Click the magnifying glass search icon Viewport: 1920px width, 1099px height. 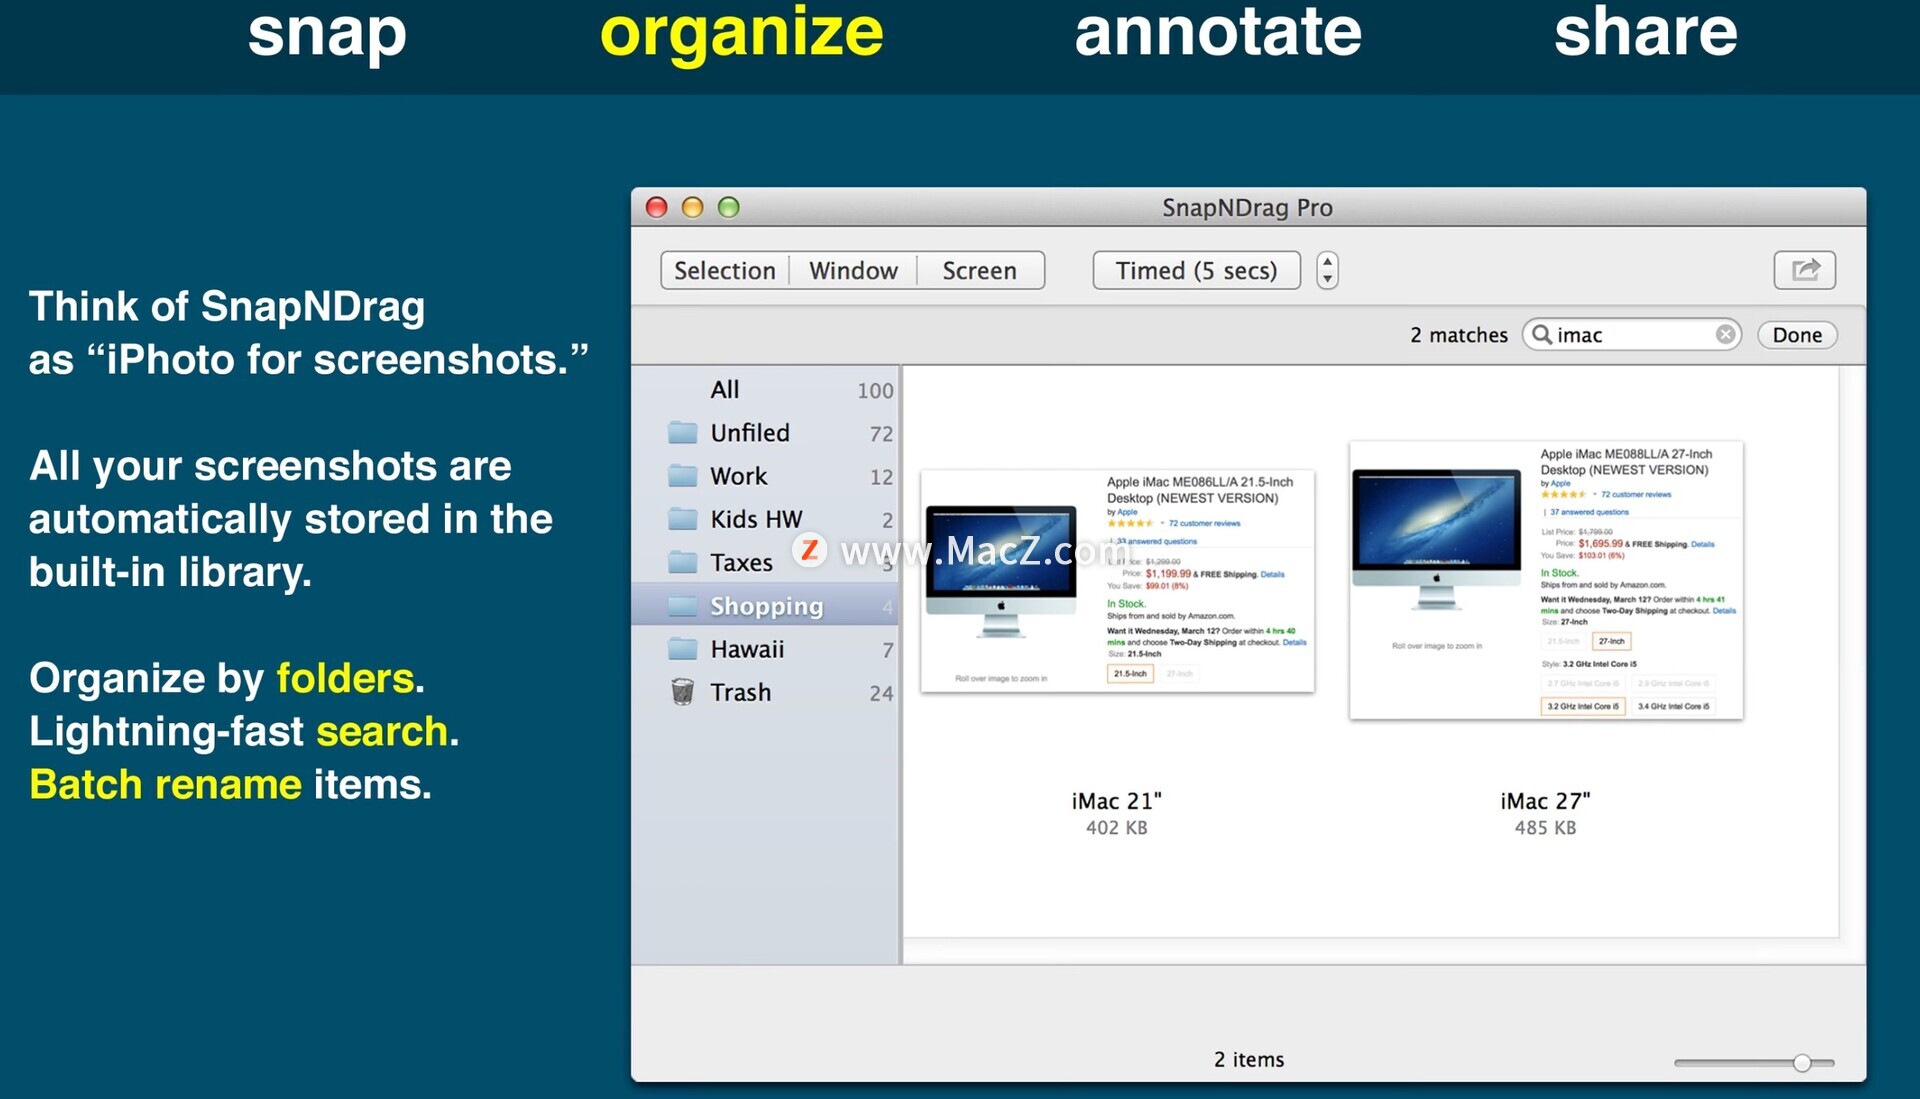(1542, 335)
